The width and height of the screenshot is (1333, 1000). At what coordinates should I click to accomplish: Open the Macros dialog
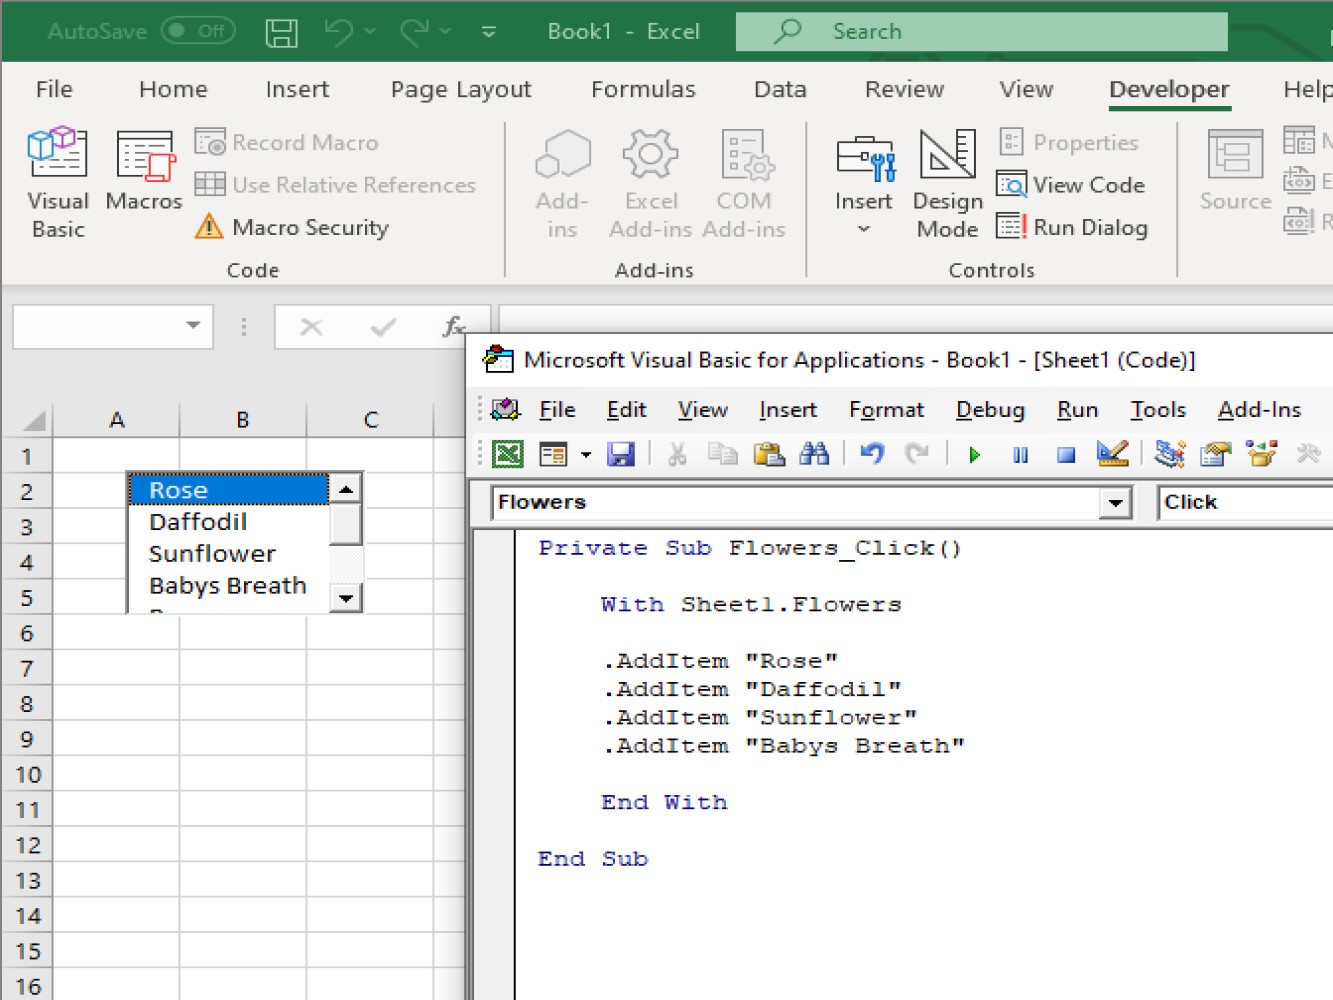pyautogui.click(x=144, y=170)
